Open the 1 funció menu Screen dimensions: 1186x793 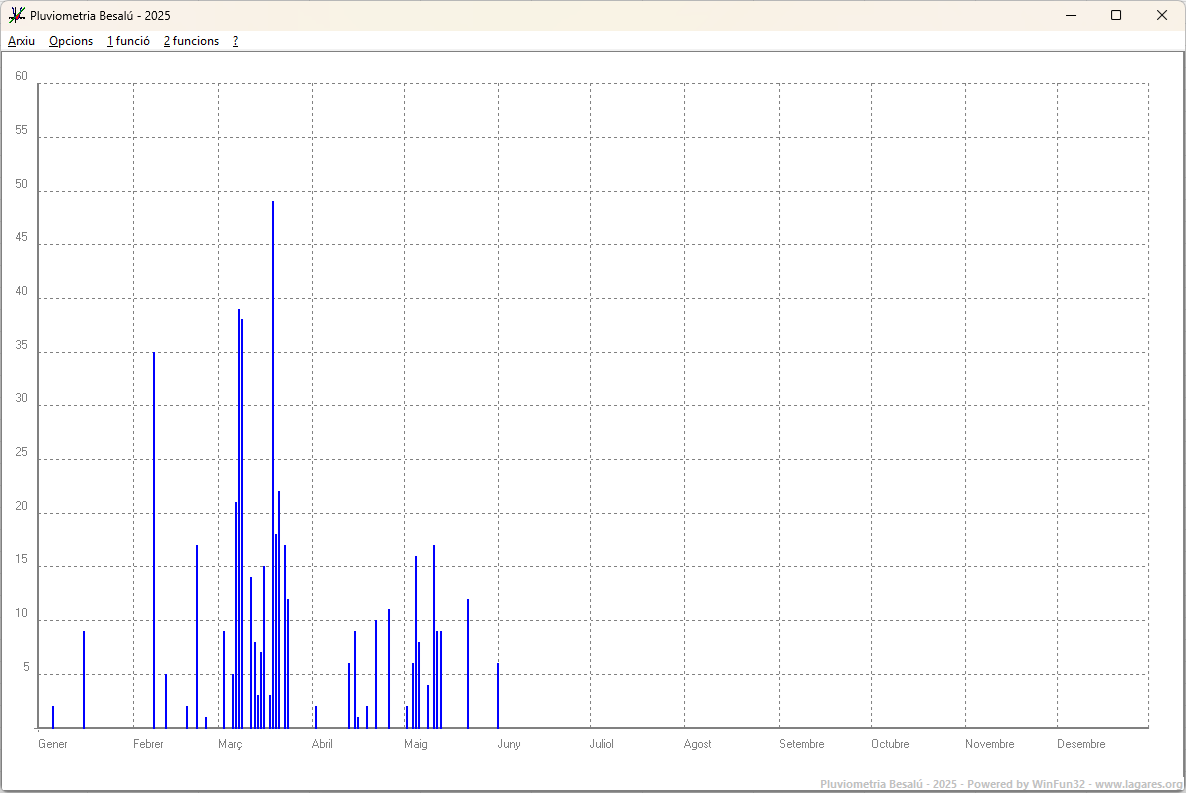point(129,41)
